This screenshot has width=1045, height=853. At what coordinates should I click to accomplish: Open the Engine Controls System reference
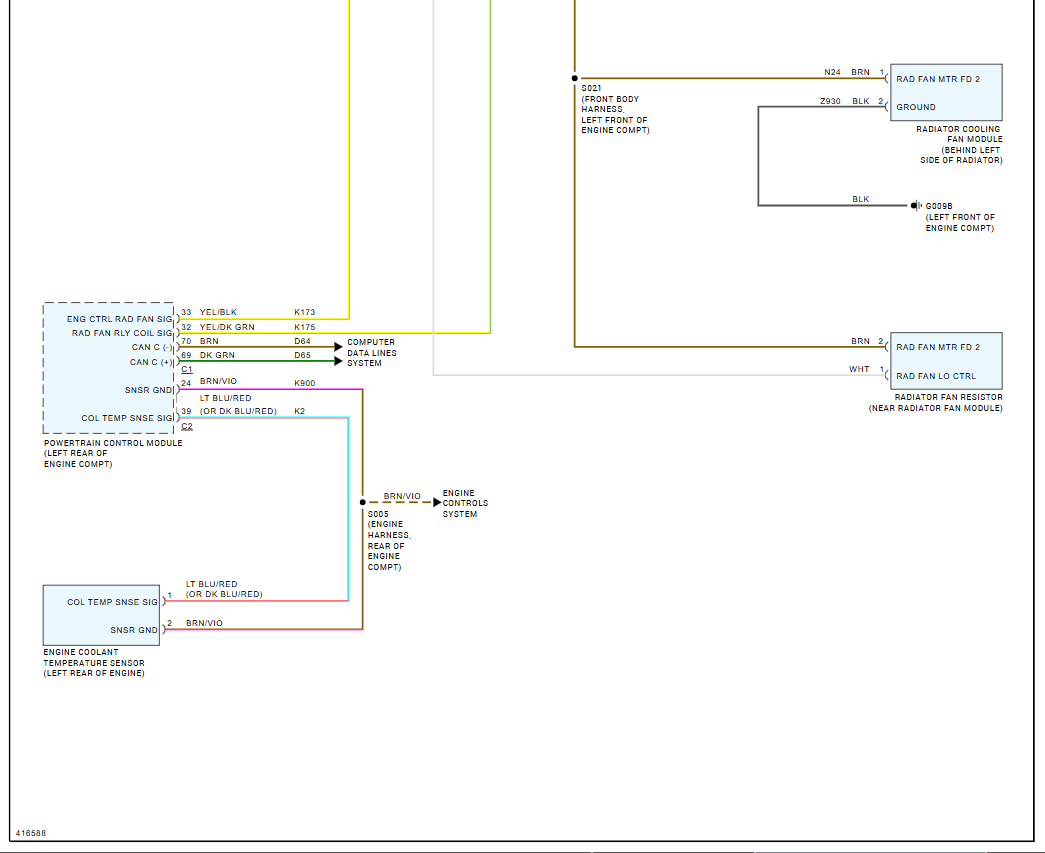point(465,503)
